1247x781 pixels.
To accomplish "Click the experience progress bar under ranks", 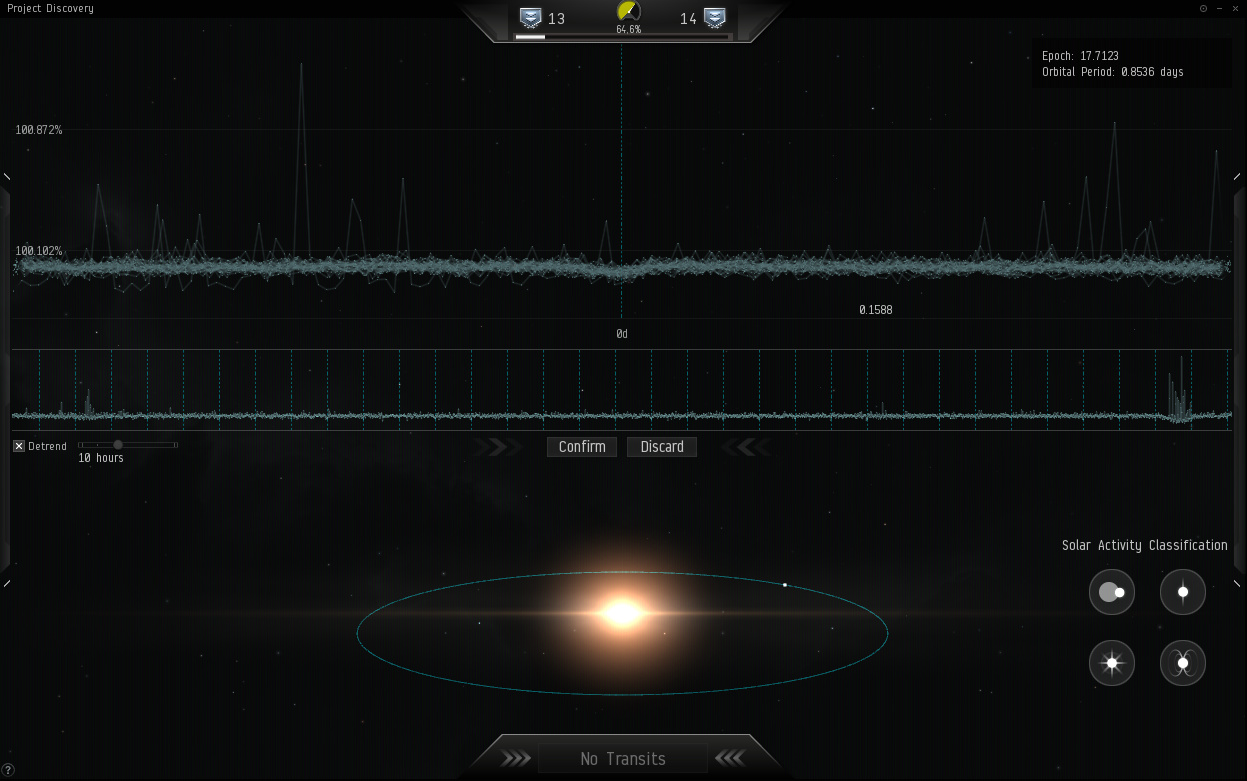I will tap(623, 37).
